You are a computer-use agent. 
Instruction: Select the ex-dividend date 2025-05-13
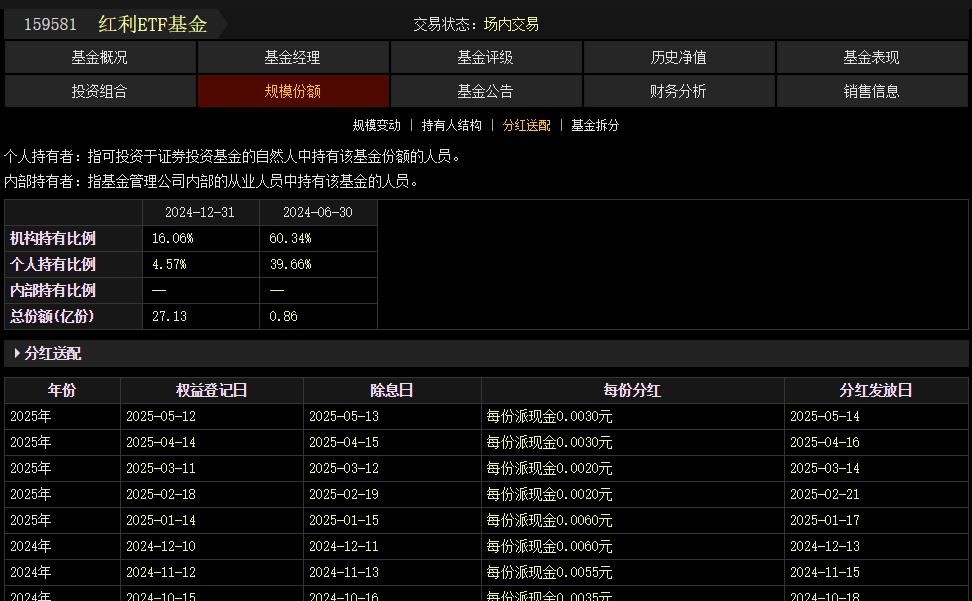click(344, 416)
